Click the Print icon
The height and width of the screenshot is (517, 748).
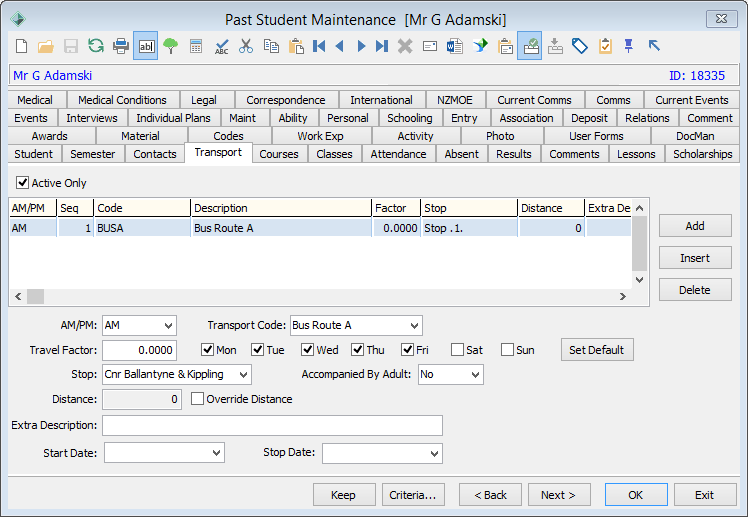pyautogui.click(x=121, y=46)
